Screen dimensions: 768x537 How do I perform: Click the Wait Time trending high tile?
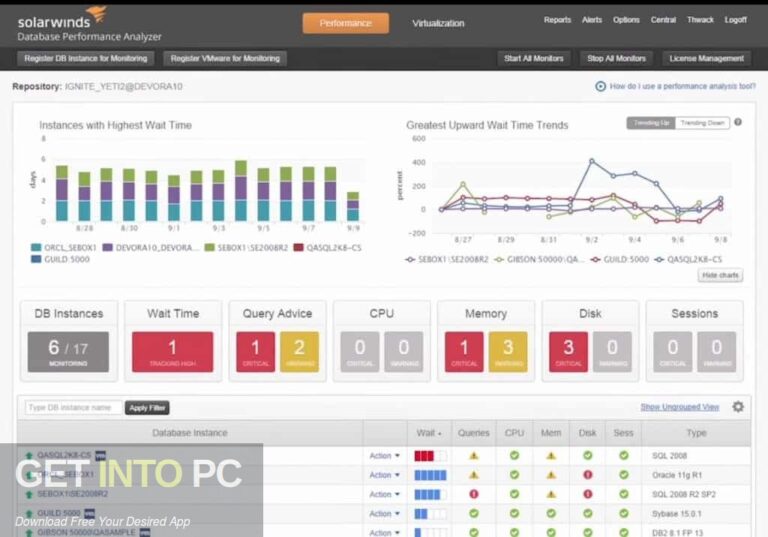click(172, 352)
